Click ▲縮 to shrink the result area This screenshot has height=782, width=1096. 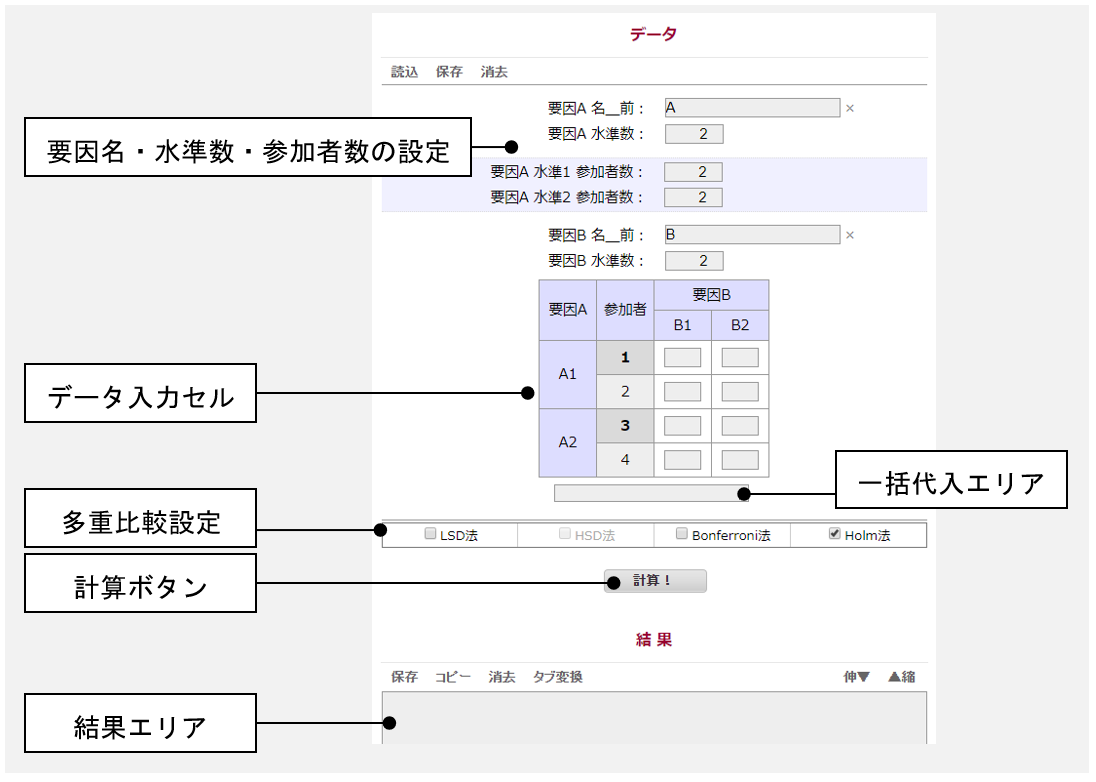point(901,677)
